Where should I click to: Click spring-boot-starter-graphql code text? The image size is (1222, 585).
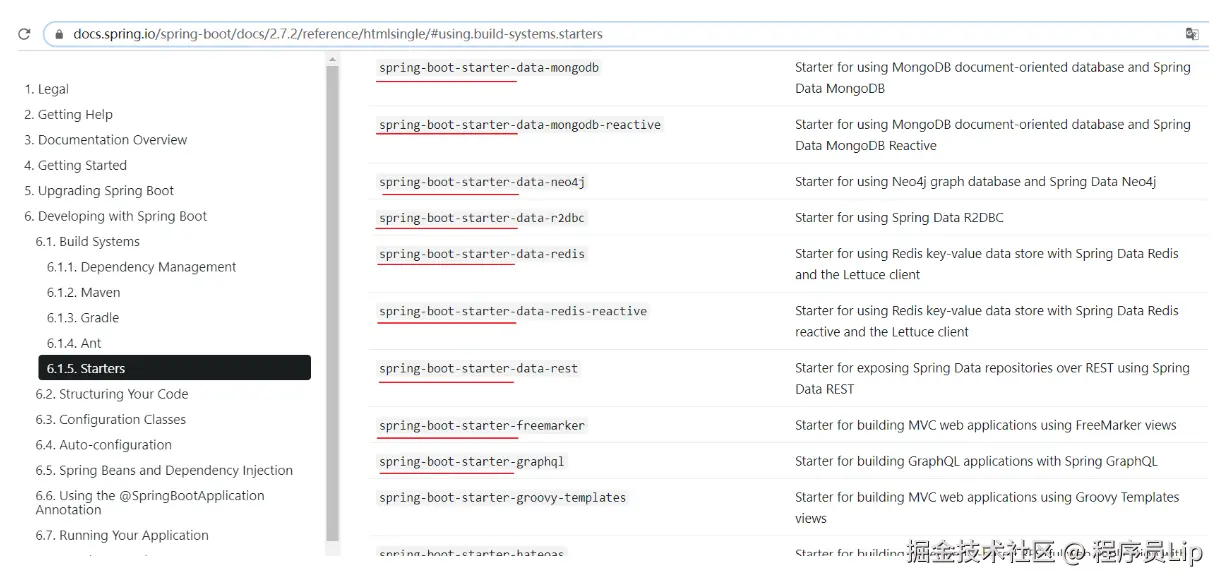pos(472,461)
